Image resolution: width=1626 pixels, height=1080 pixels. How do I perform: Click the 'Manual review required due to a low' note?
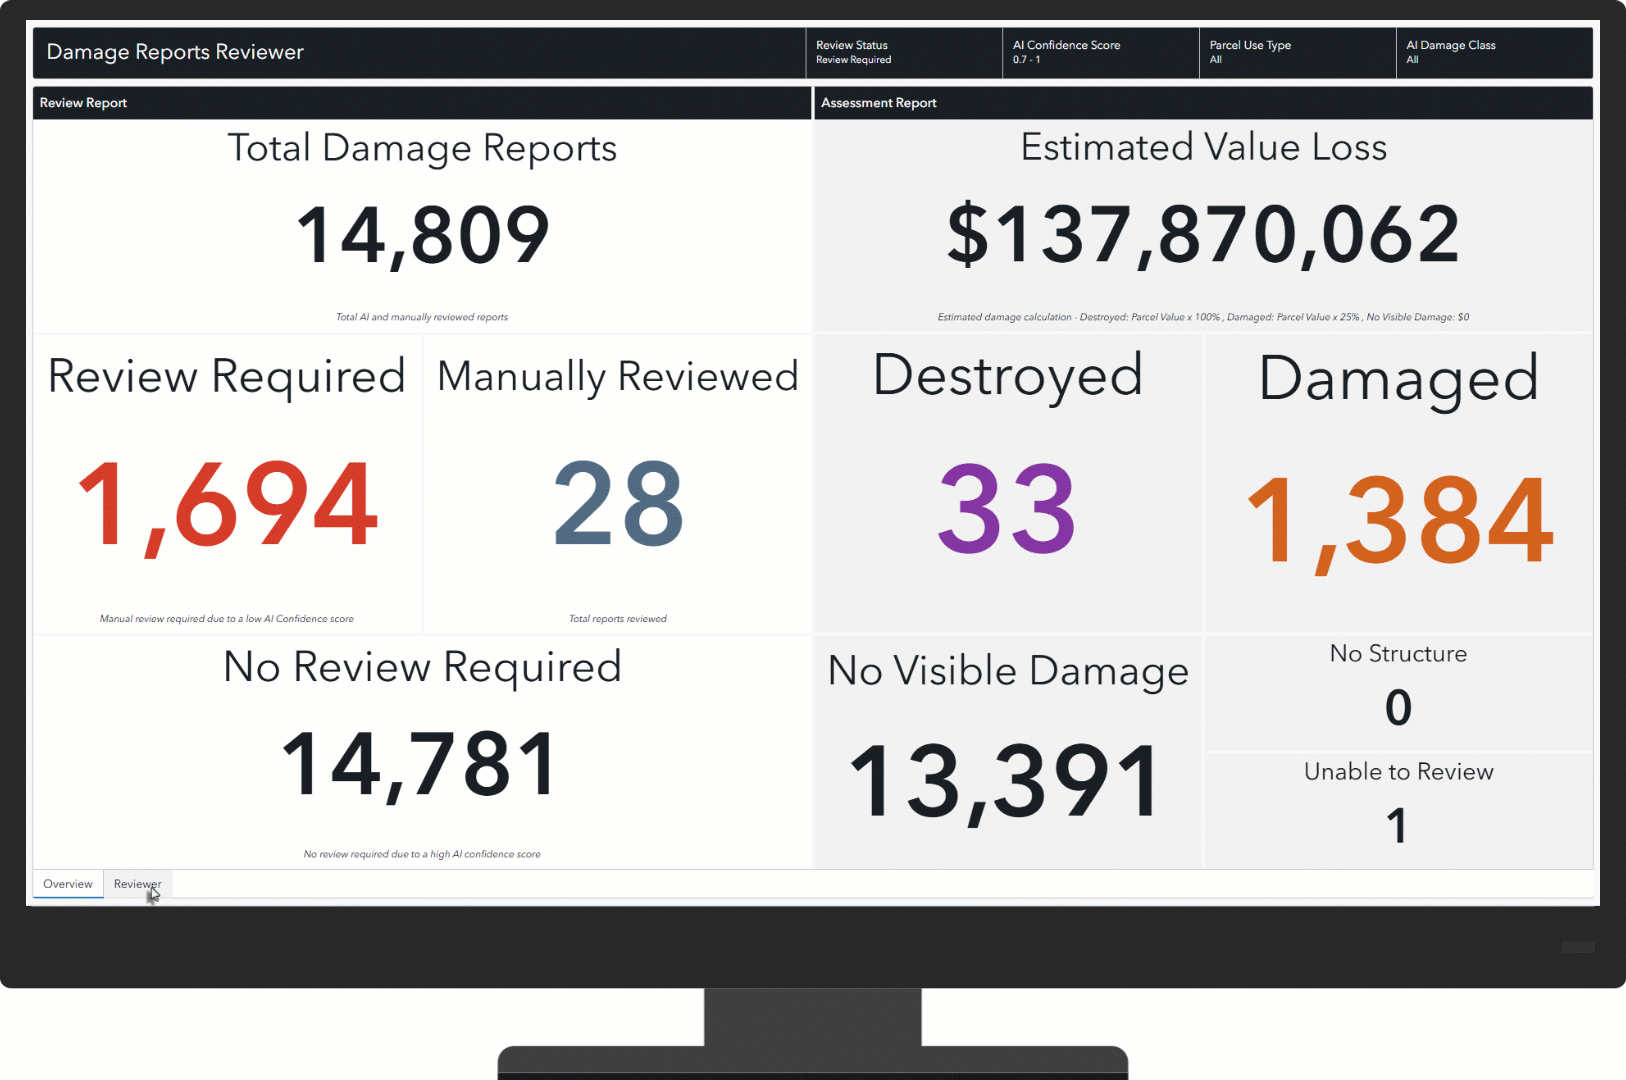tap(227, 619)
